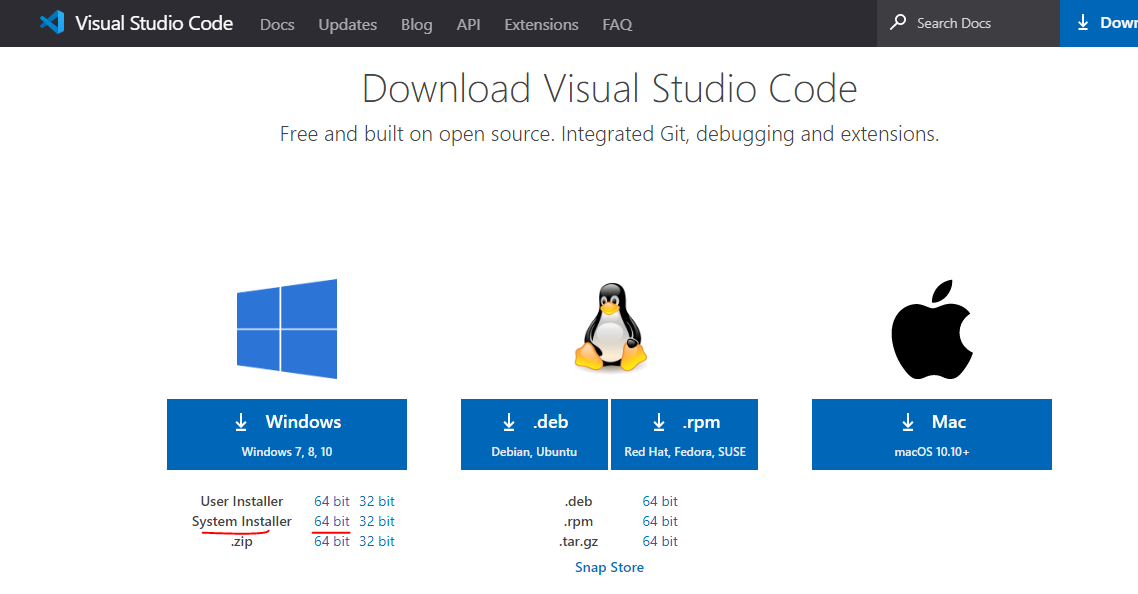This screenshot has height=594, width=1138.
Task: Click the "User Installer" label
Action: click(x=242, y=501)
